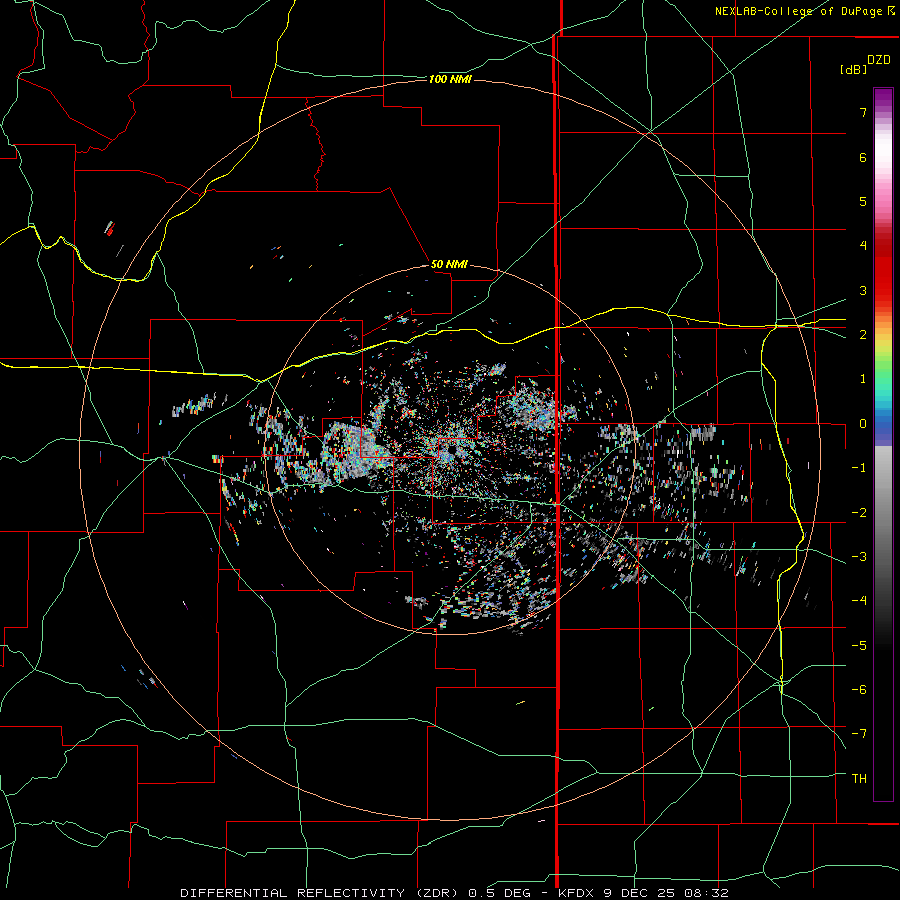The height and width of the screenshot is (900, 900).
Task: Click the 50 NMI range ring label
Action: [x=449, y=264]
